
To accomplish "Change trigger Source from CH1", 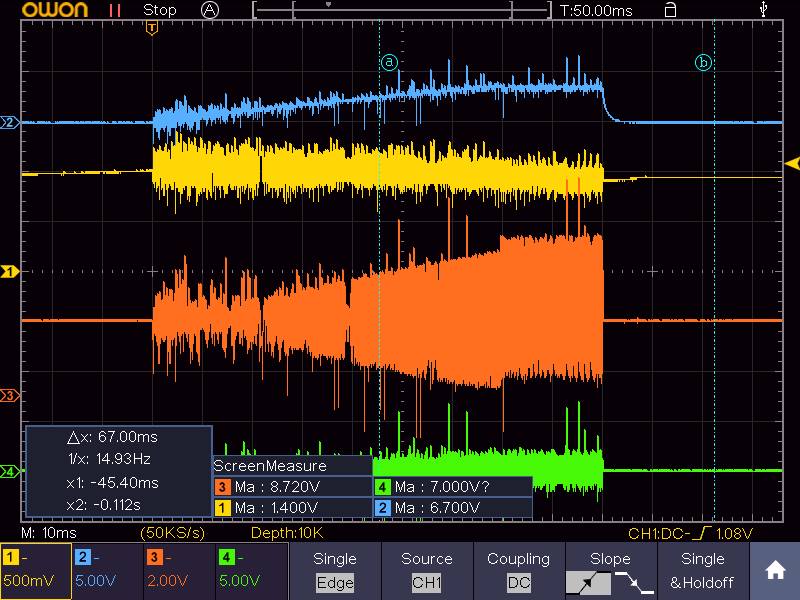I will (427, 570).
